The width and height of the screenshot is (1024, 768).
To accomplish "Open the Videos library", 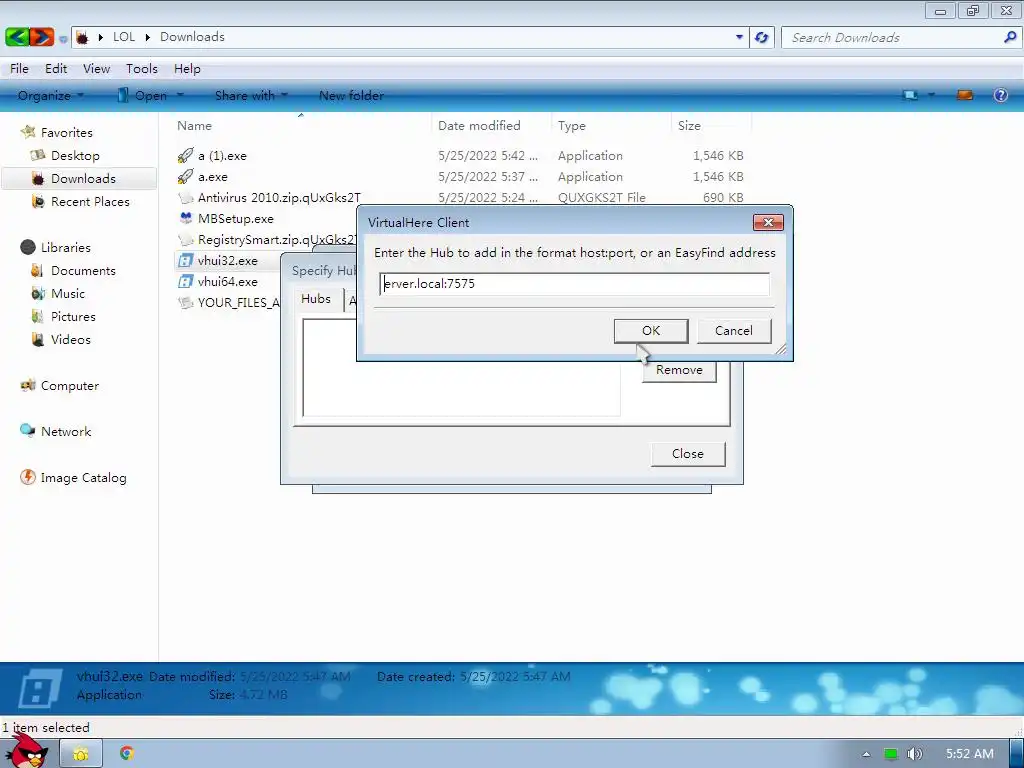I will coord(71,340).
